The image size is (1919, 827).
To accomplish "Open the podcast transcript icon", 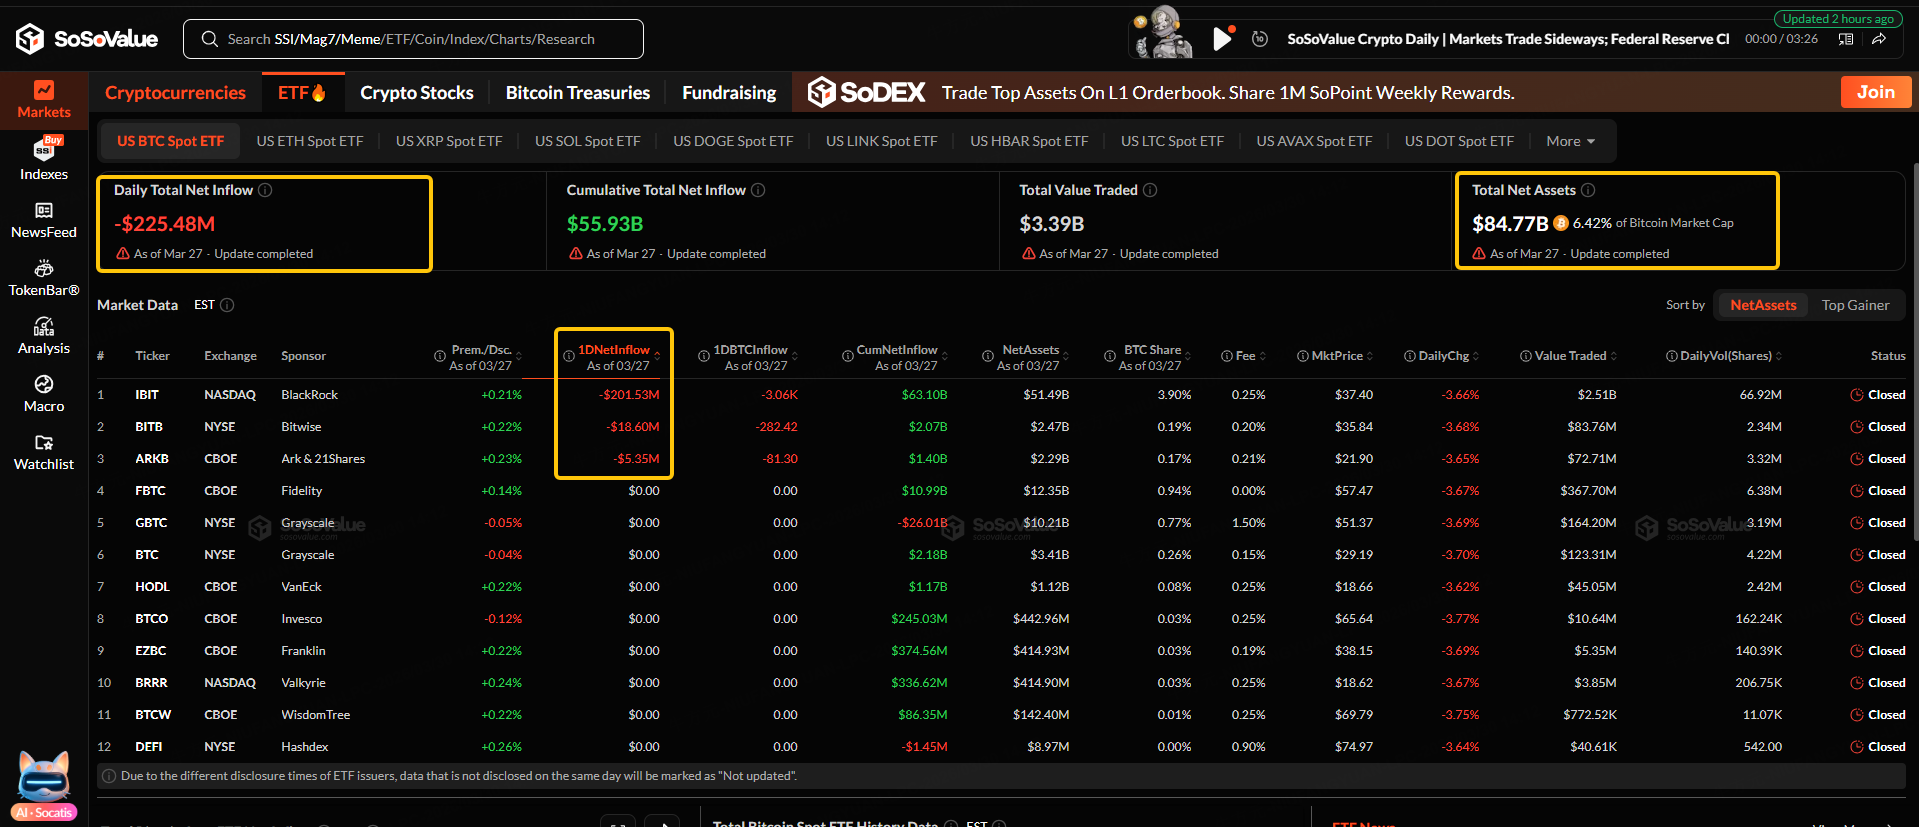I will tap(1846, 39).
